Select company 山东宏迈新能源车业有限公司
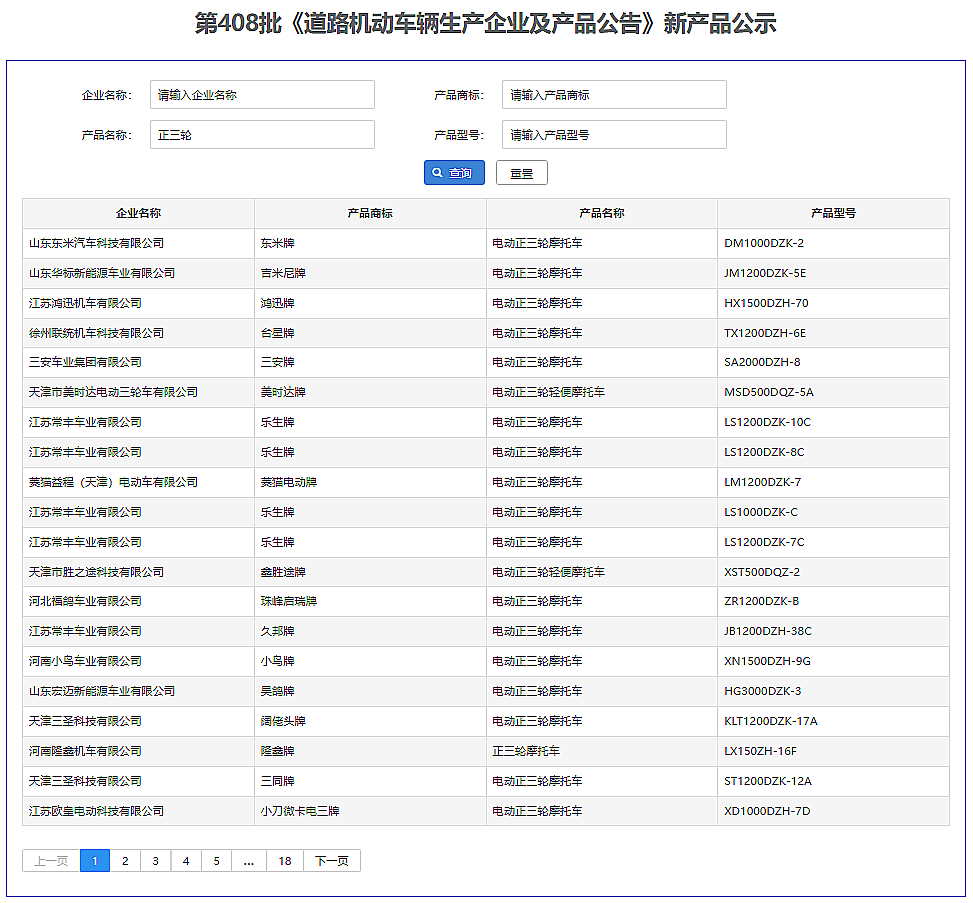Viewport: 973px width, 903px height. (102, 691)
